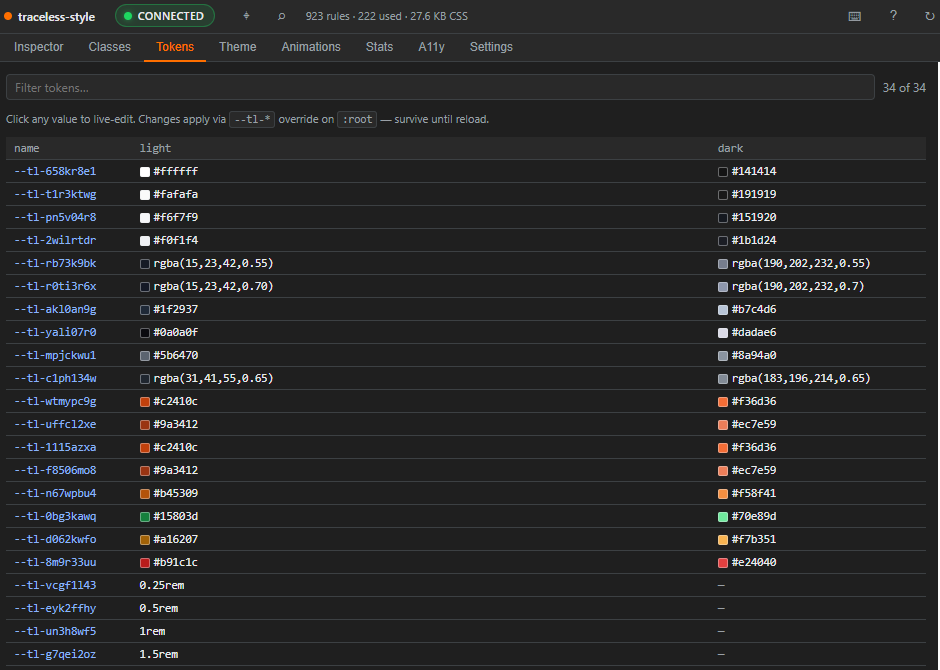Click light swatch of --tl-0bg3kawq
Screen dimensions: 940x670
point(144,517)
